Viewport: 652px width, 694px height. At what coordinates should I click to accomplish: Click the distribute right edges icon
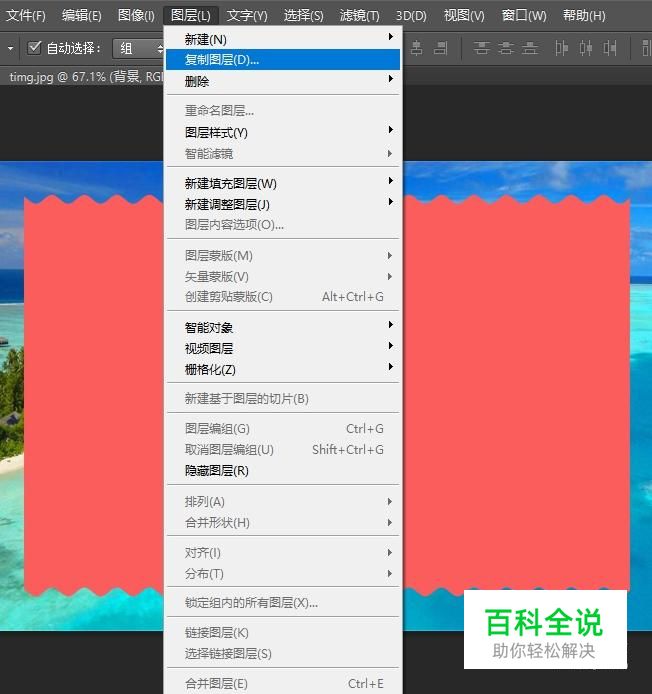tap(610, 48)
